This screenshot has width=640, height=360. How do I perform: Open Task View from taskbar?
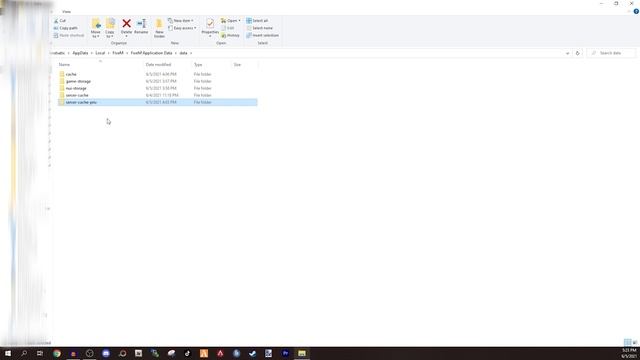coord(40,353)
